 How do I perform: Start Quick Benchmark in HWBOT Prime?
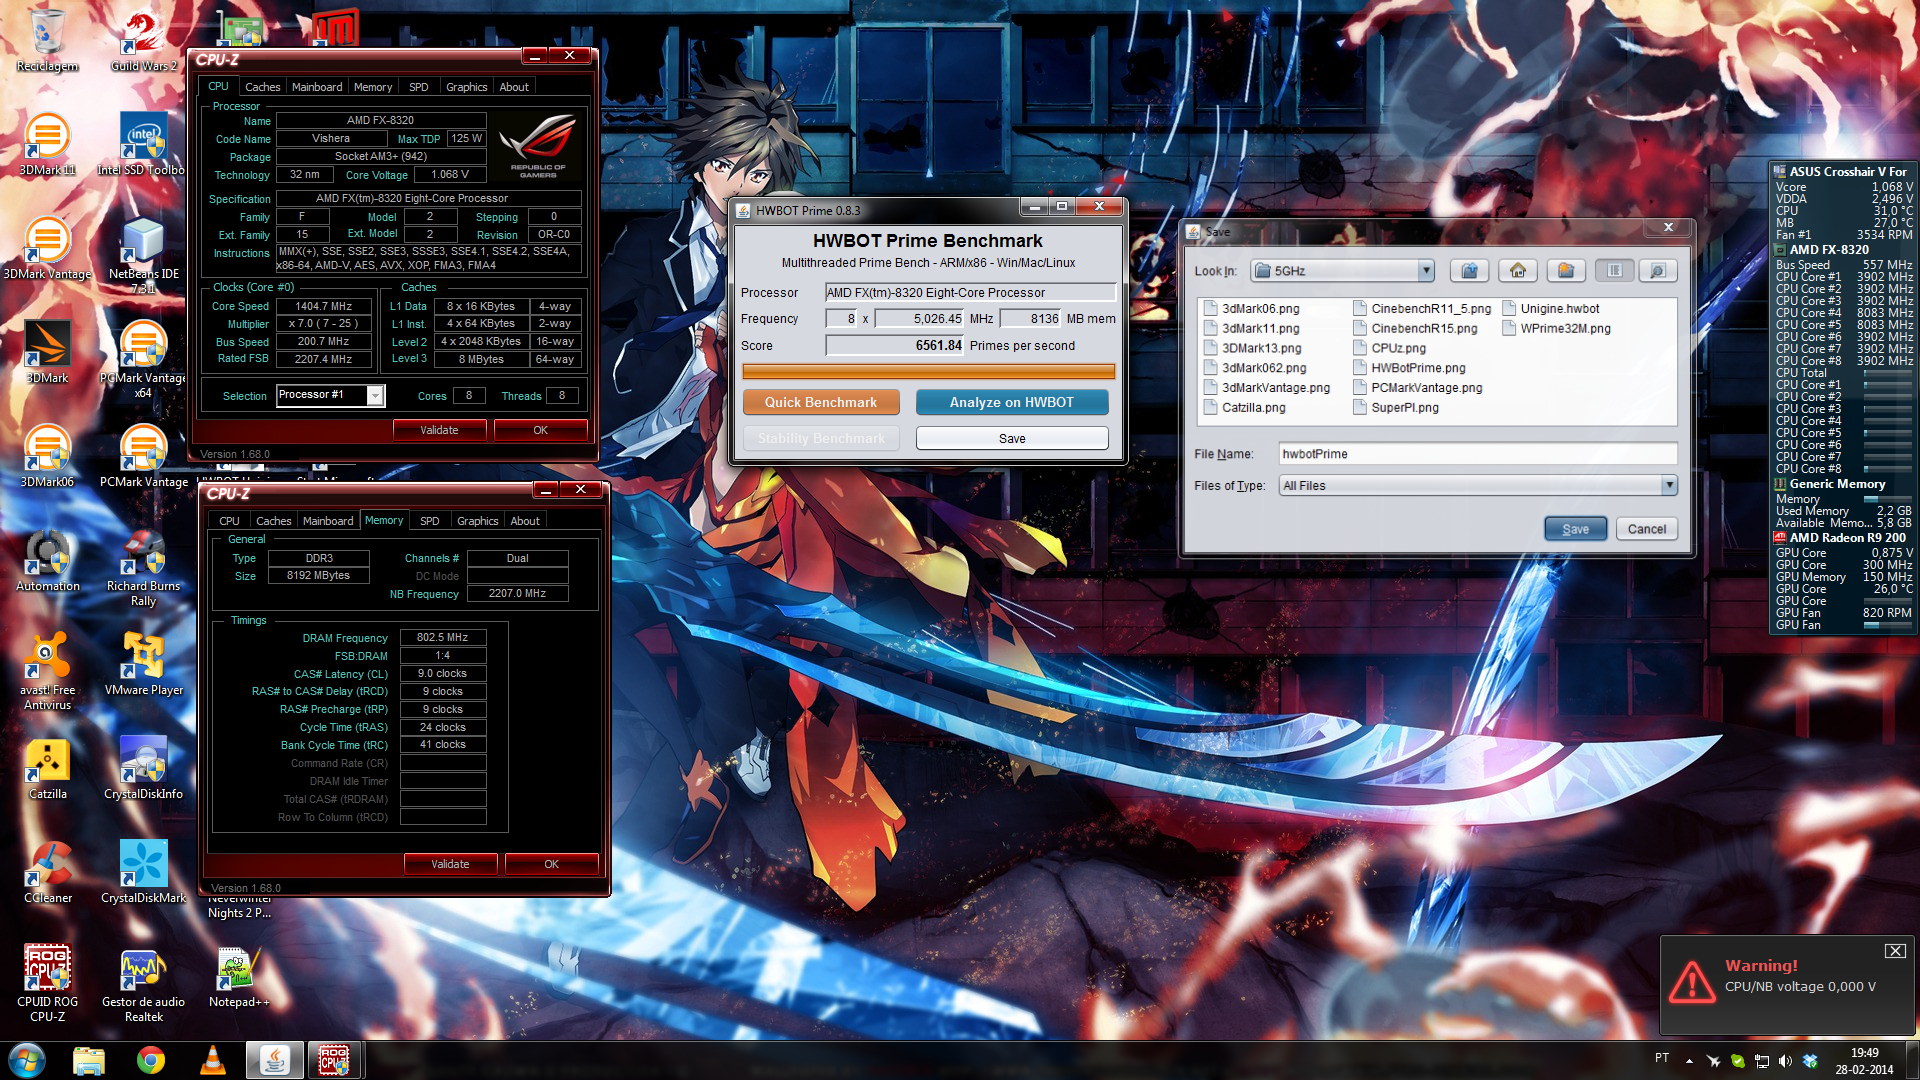[x=821, y=402]
